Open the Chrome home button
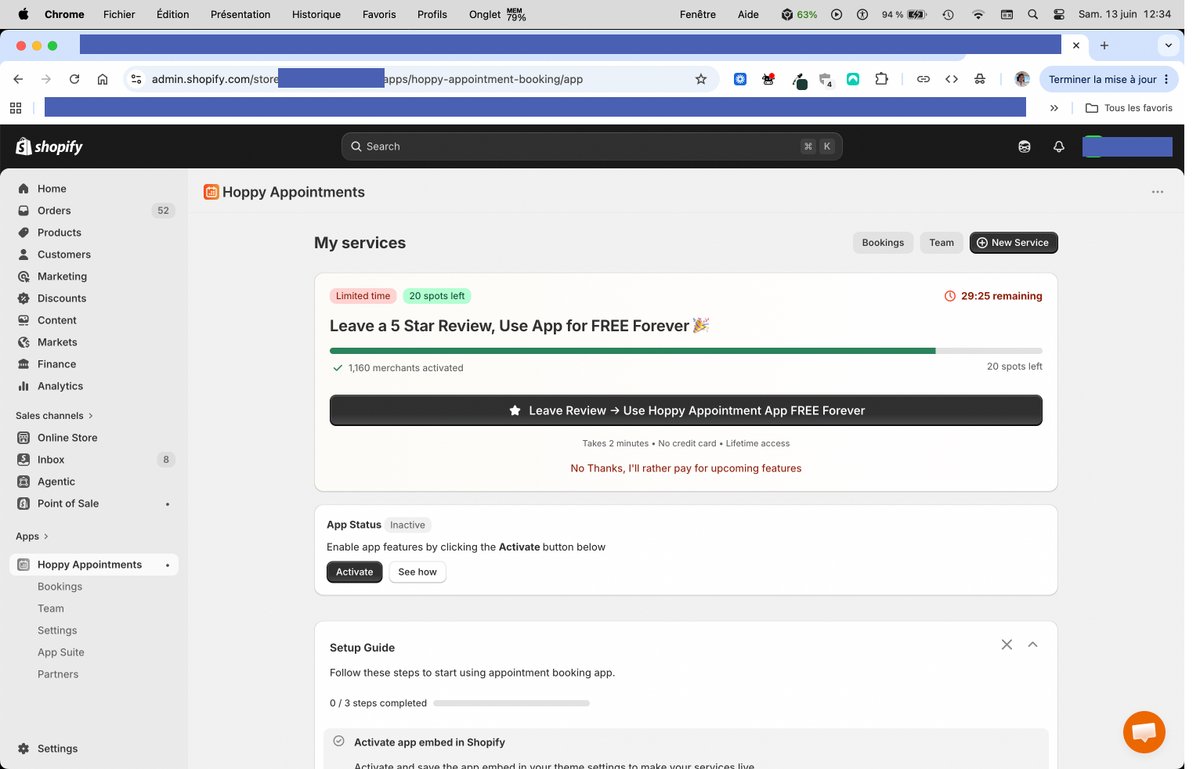This screenshot has width=1200, height=769. click(102, 79)
